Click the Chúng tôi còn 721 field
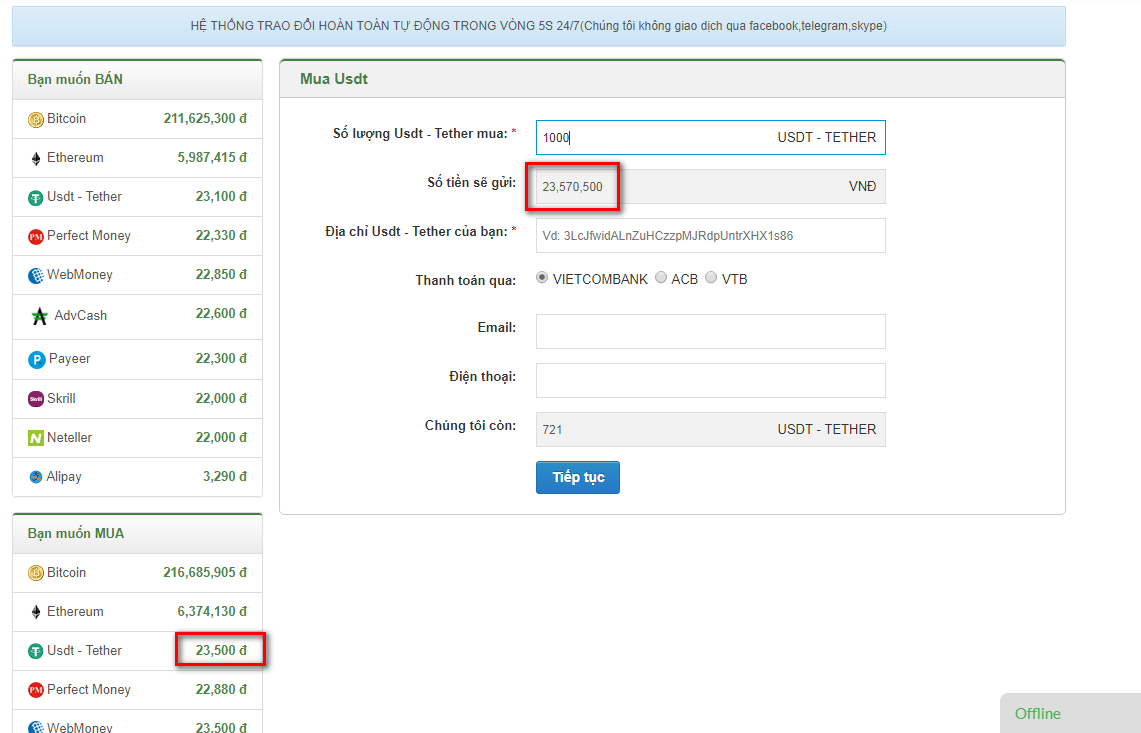 coord(710,429)
